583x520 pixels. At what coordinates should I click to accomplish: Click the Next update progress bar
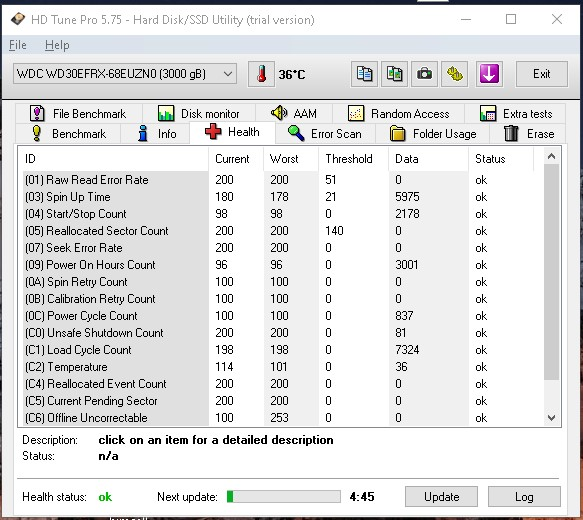tap(284, 497)
